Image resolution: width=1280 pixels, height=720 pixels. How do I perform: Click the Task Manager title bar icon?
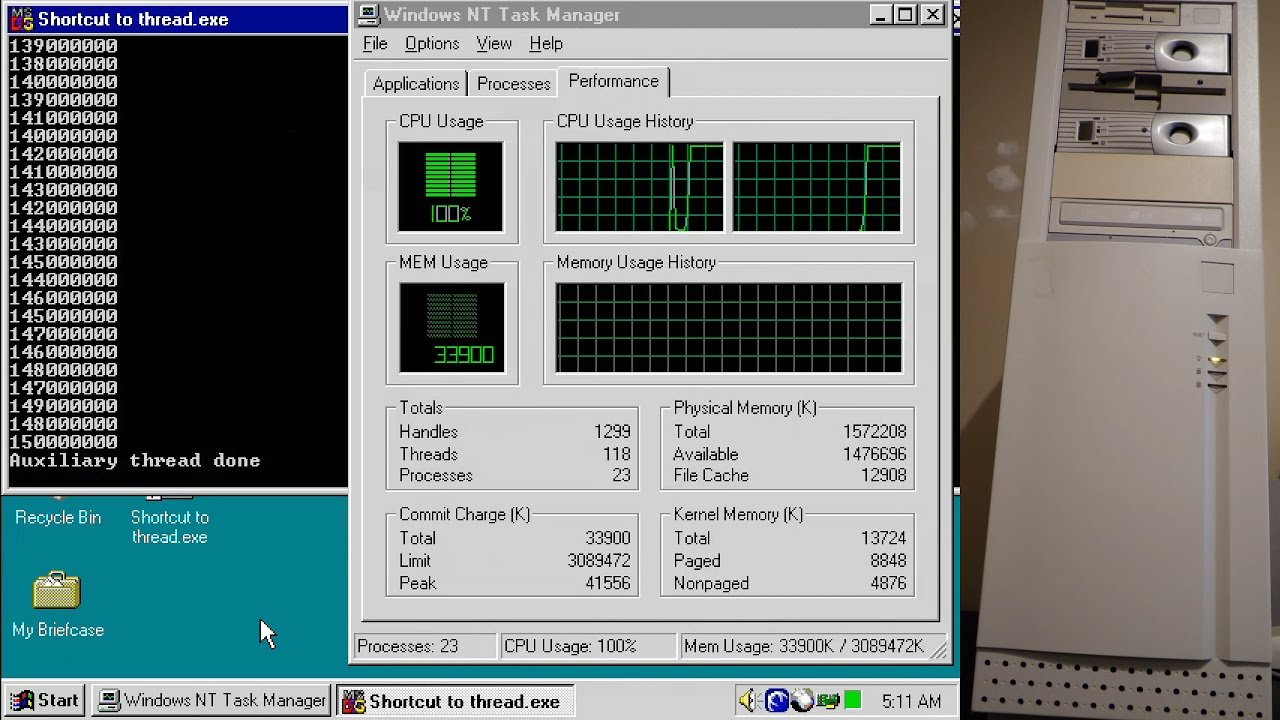click(369, 15)
